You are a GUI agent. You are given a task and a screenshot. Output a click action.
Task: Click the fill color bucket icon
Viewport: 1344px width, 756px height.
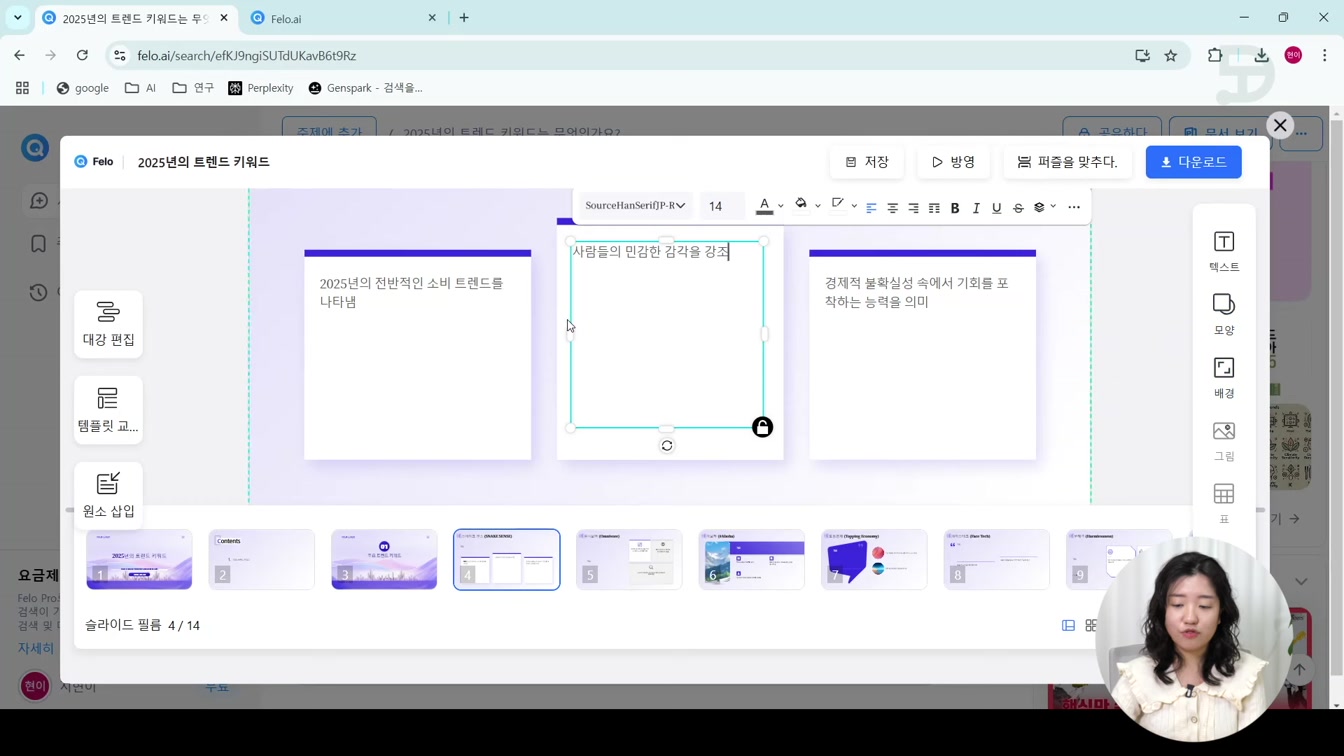pyautogui.click(x=801, y=205)
